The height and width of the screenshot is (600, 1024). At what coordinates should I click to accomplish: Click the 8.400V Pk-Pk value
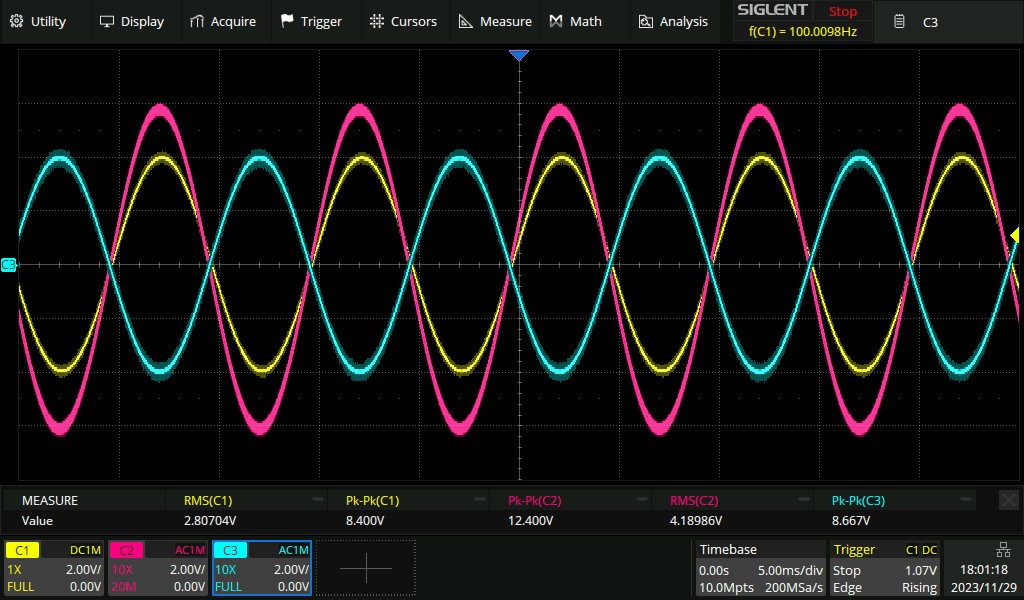point(364,521)
